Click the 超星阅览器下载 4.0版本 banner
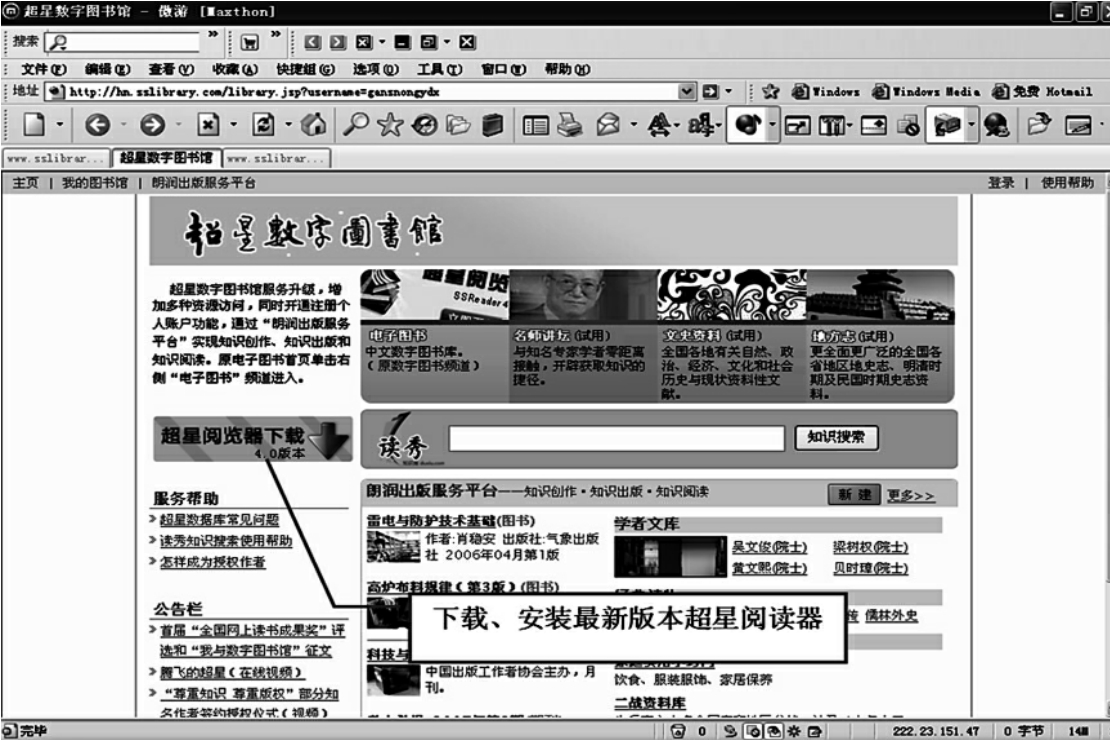The width and height of the screenshot is (1110, 740). (x=253, y=439)
